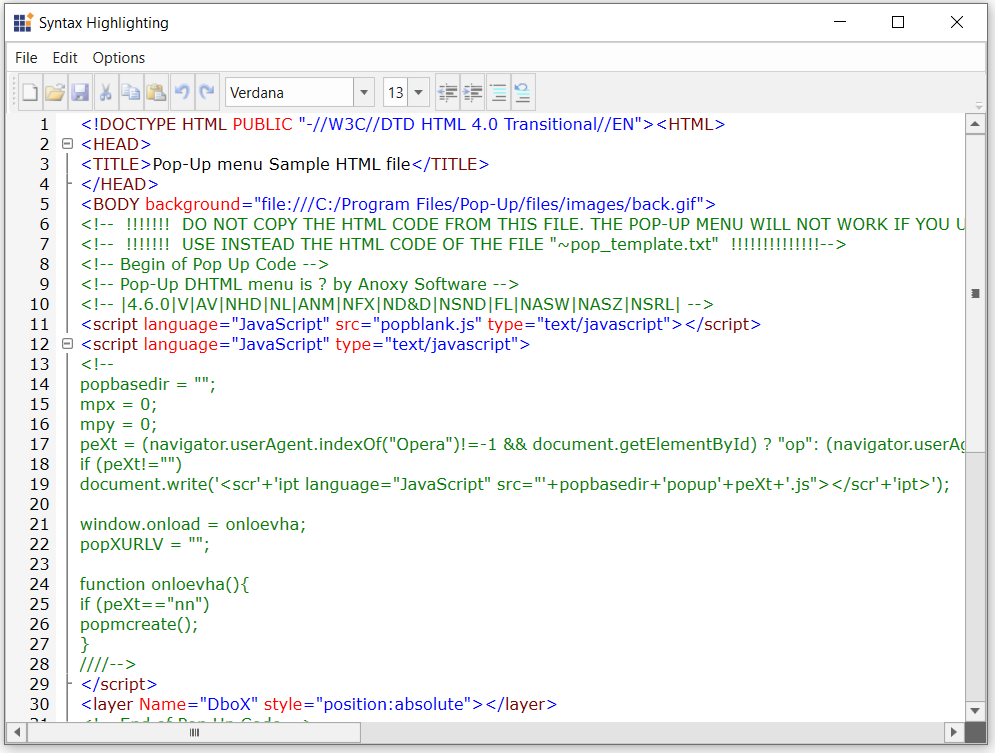Click the uncomment lines toolbar icon
This screenshot has width=995, height=753.
[523, 93]
